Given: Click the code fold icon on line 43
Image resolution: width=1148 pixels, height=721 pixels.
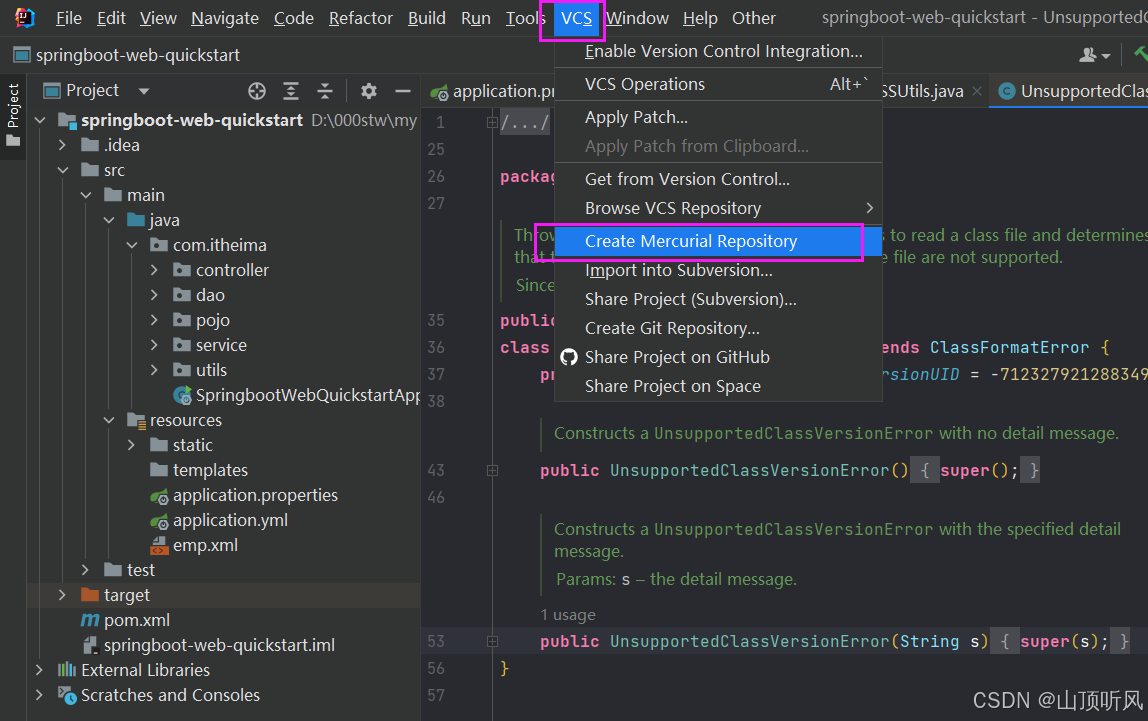Looking at the screenshot, I should (493, 471).
